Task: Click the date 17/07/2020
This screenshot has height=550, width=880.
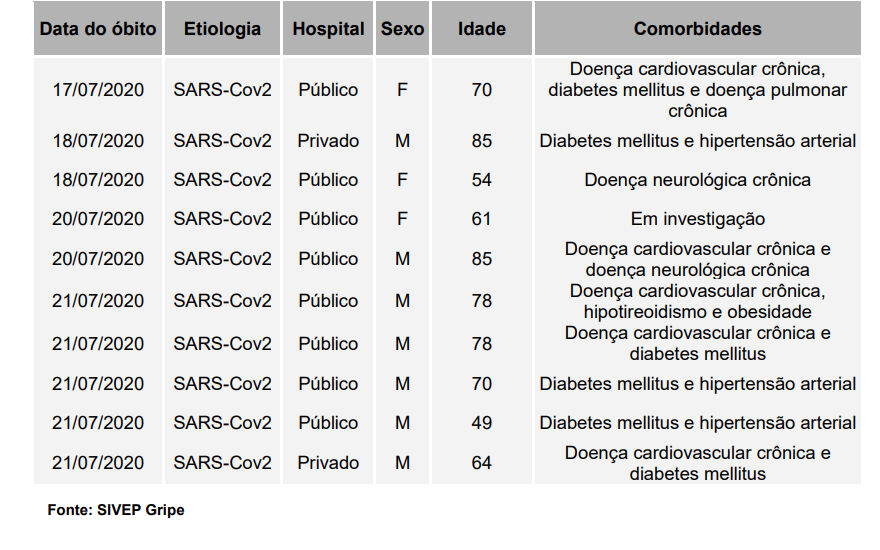Action: [98, 90]
